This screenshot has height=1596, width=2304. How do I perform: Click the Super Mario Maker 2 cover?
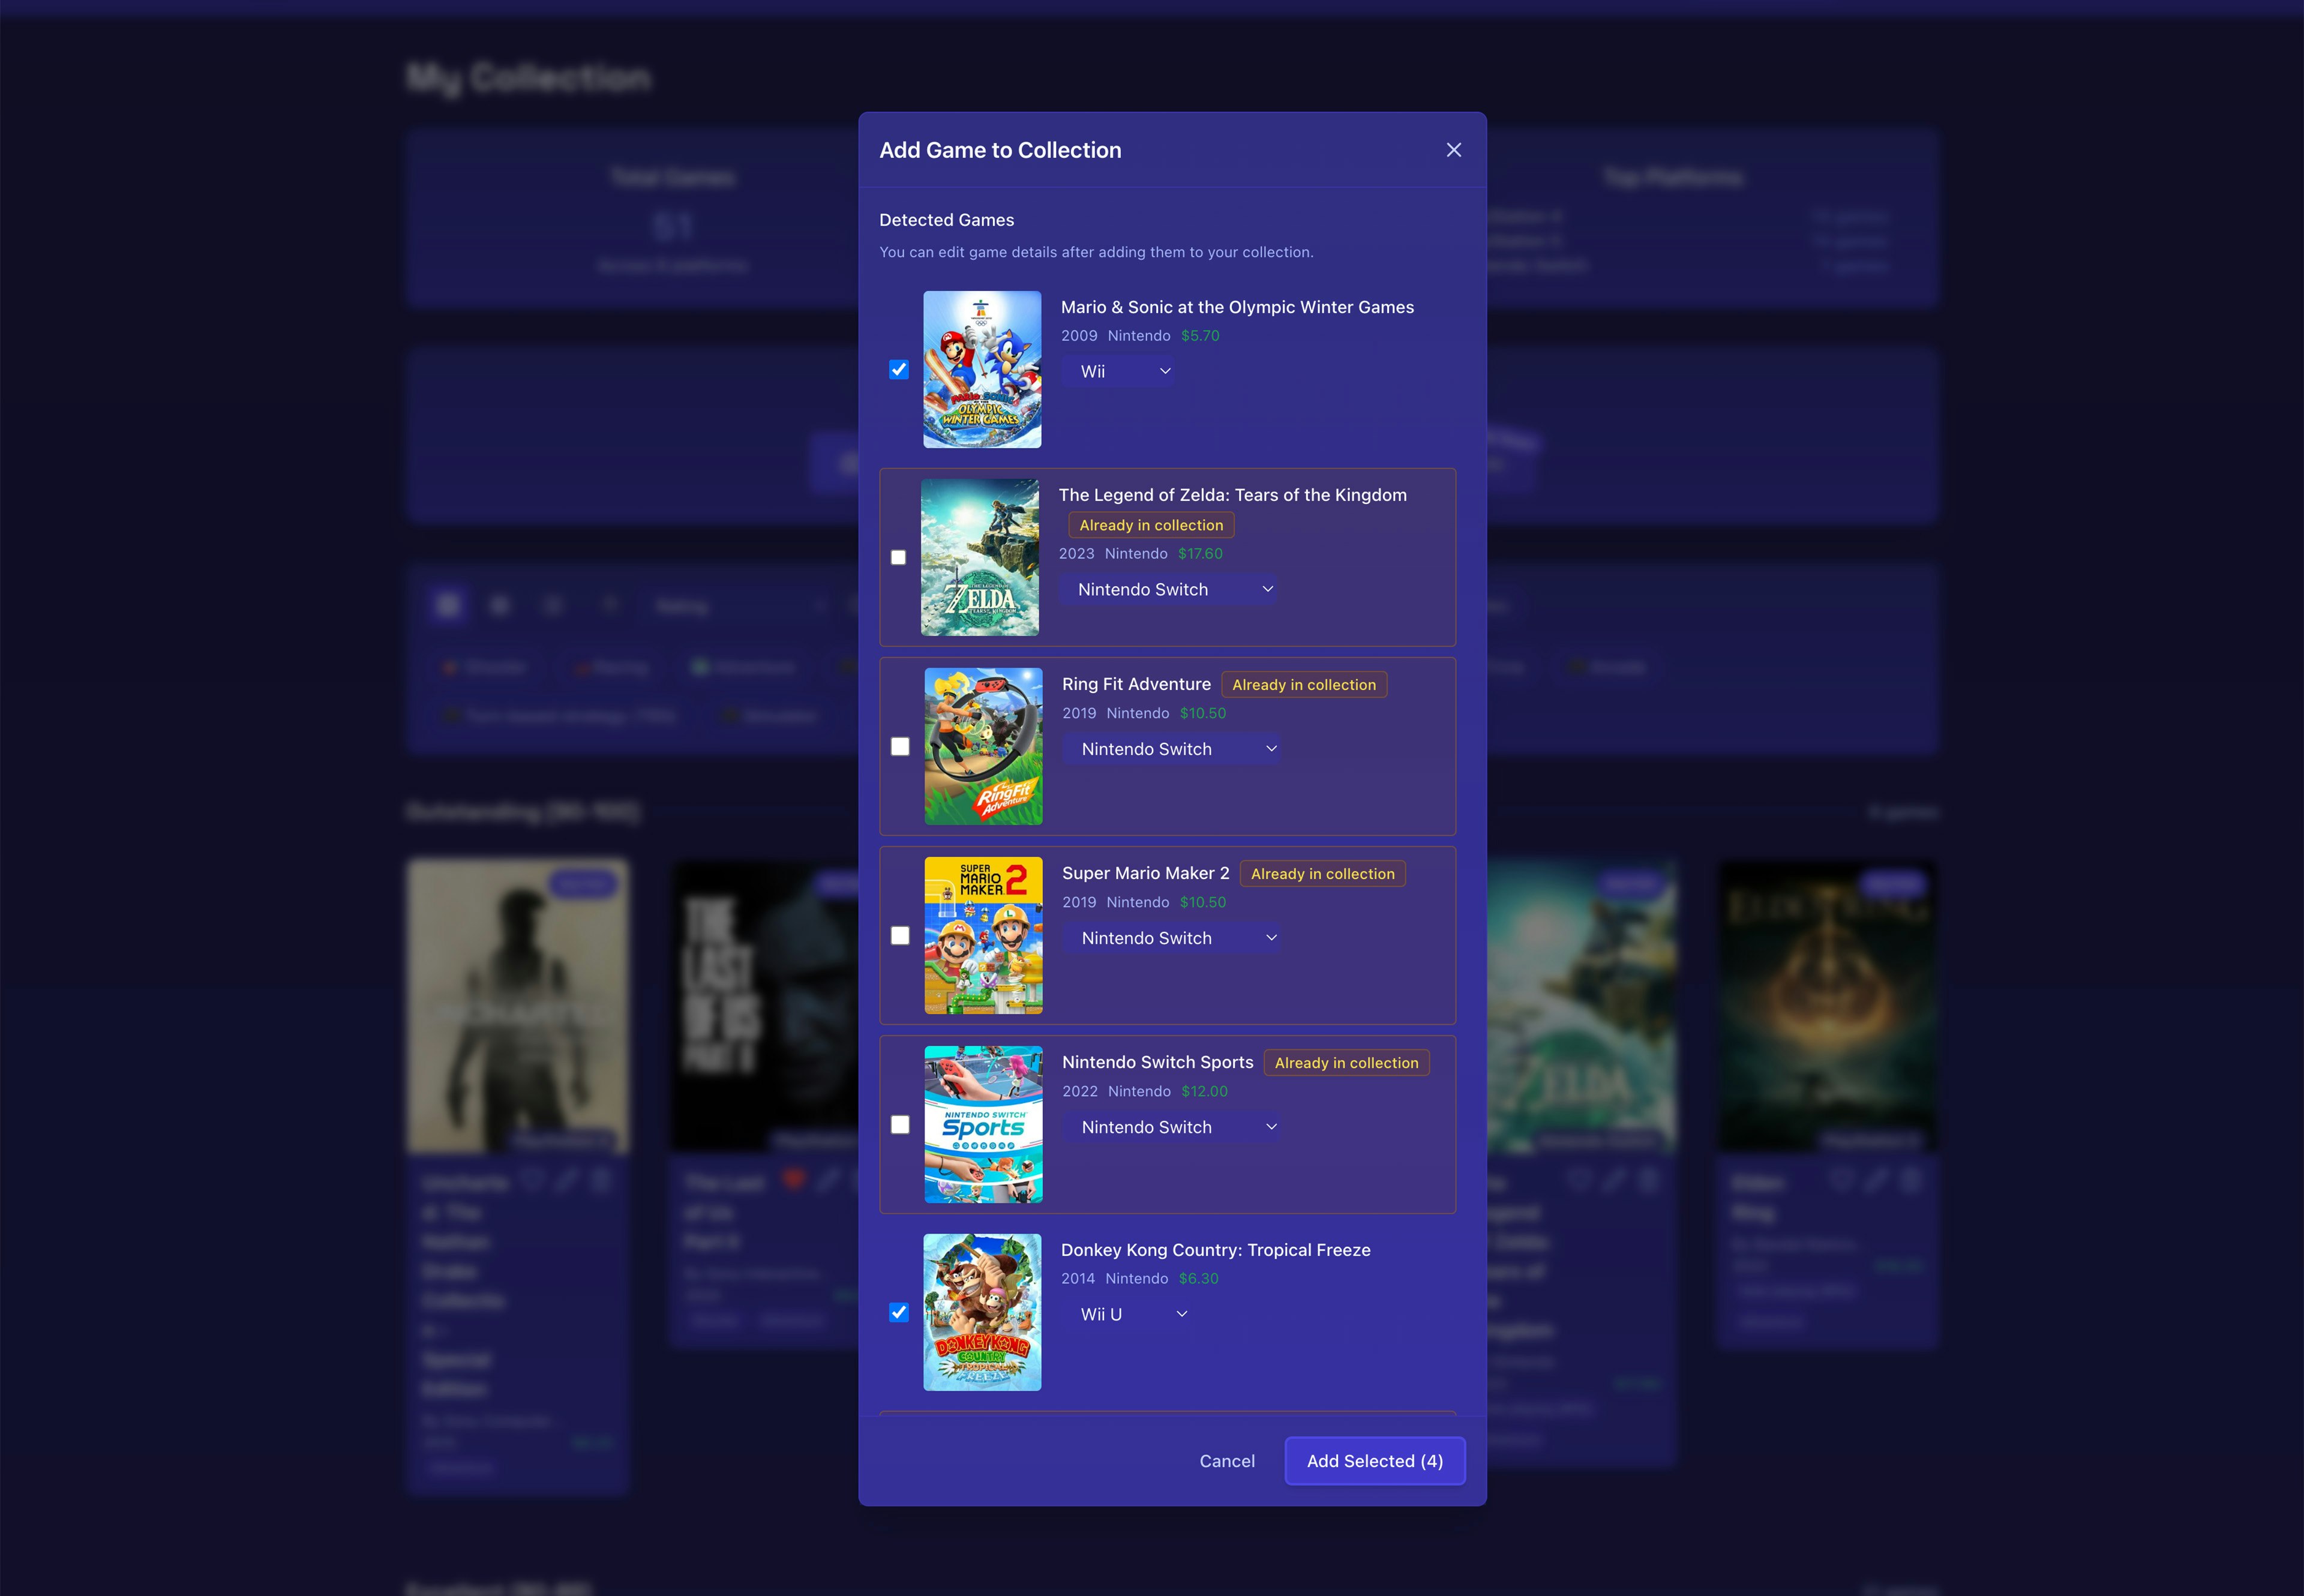click(x=983, y=936)
